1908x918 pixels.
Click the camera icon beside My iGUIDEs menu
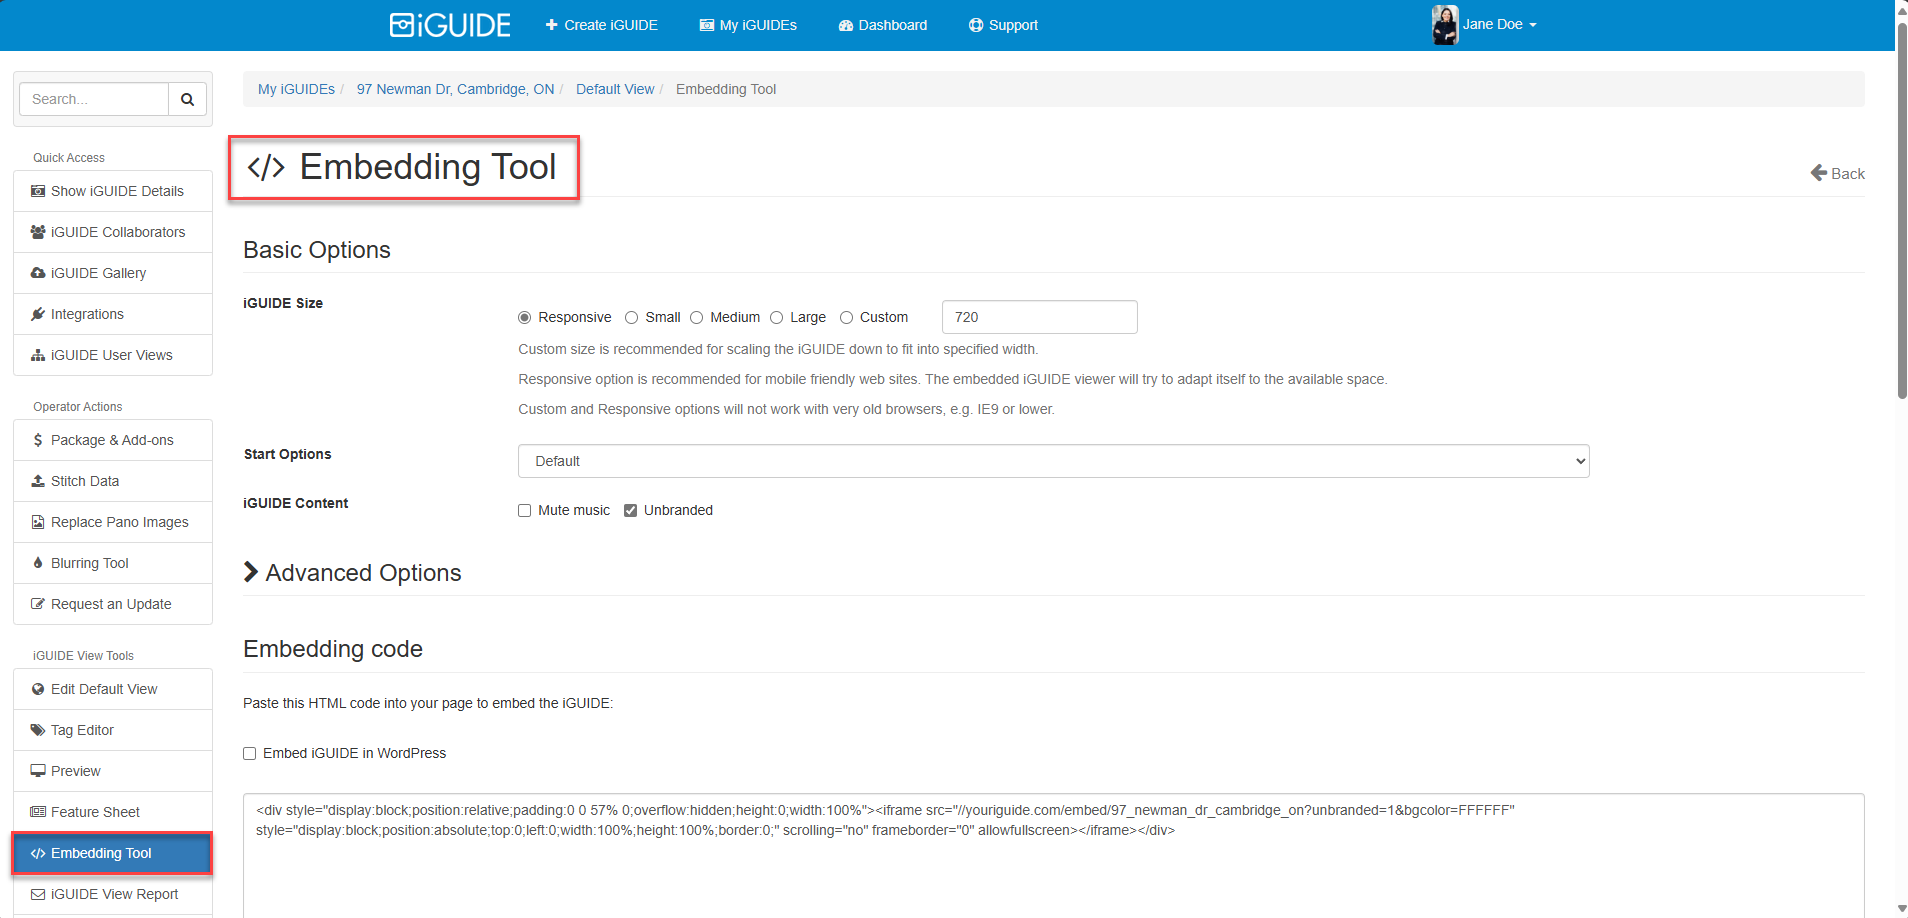tap(707, 25)
